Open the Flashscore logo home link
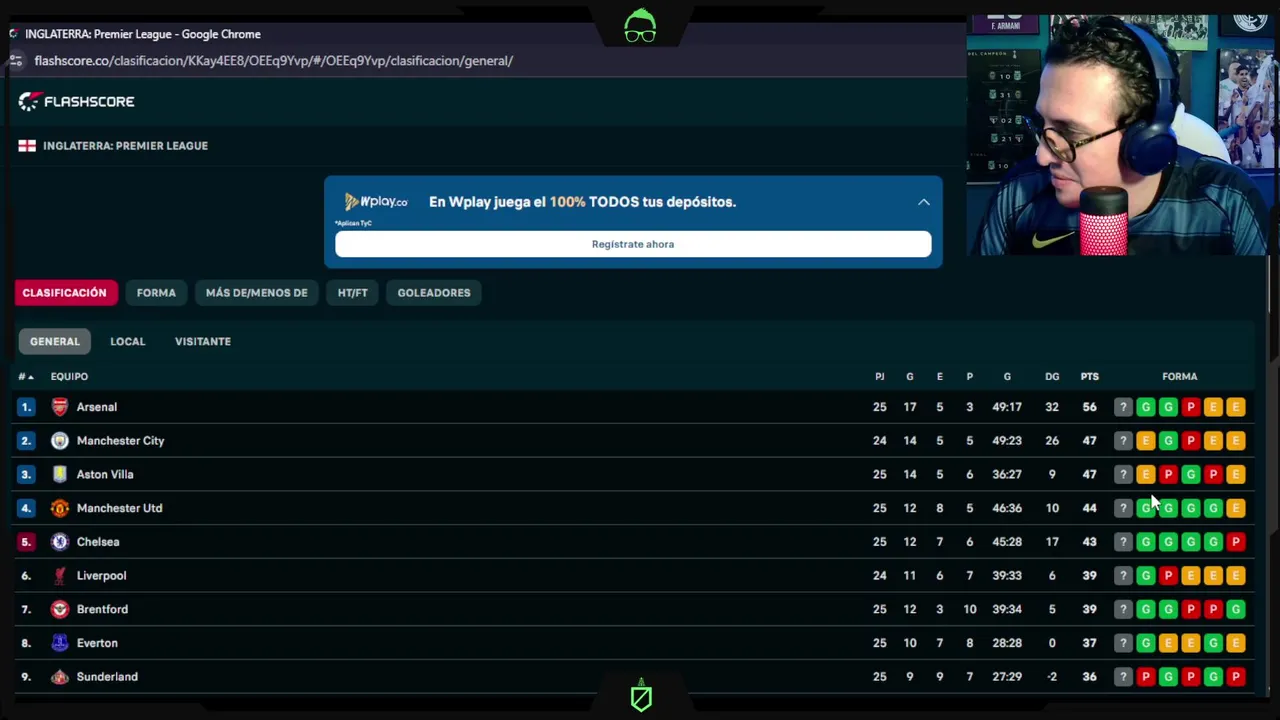 tap(76, 101)
